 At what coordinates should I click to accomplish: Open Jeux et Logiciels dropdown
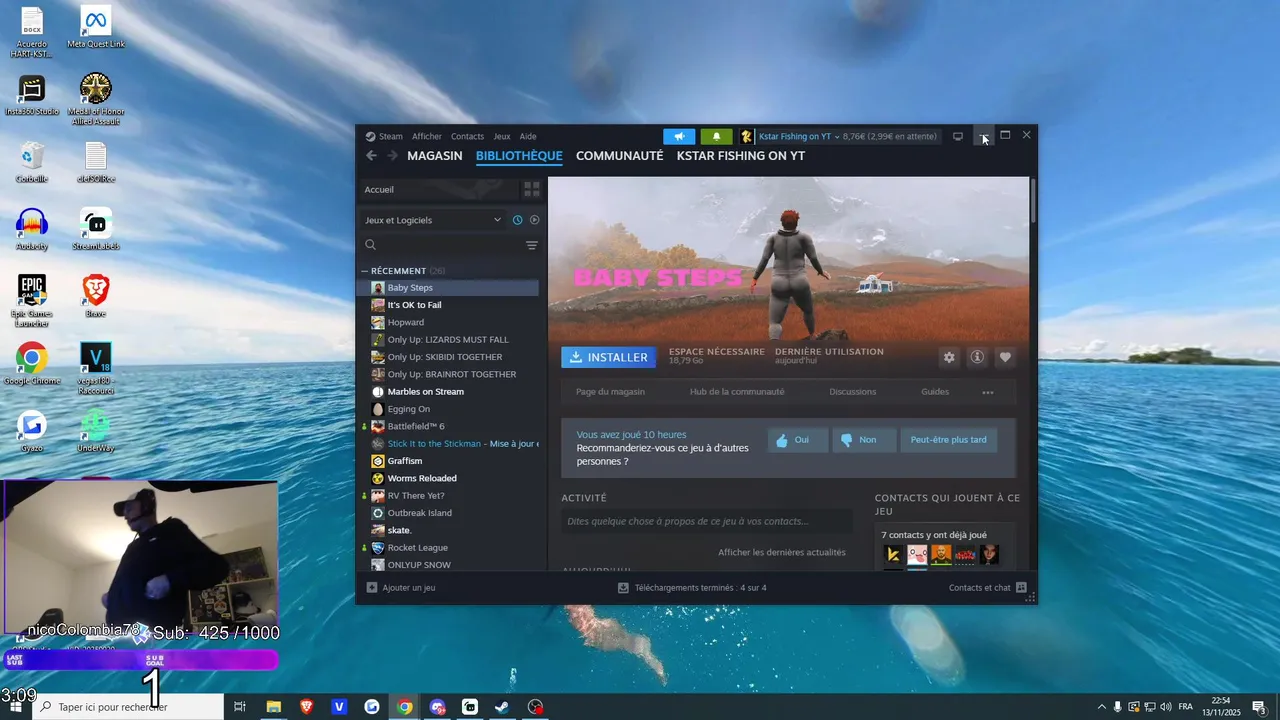click(x=433, y=220)
